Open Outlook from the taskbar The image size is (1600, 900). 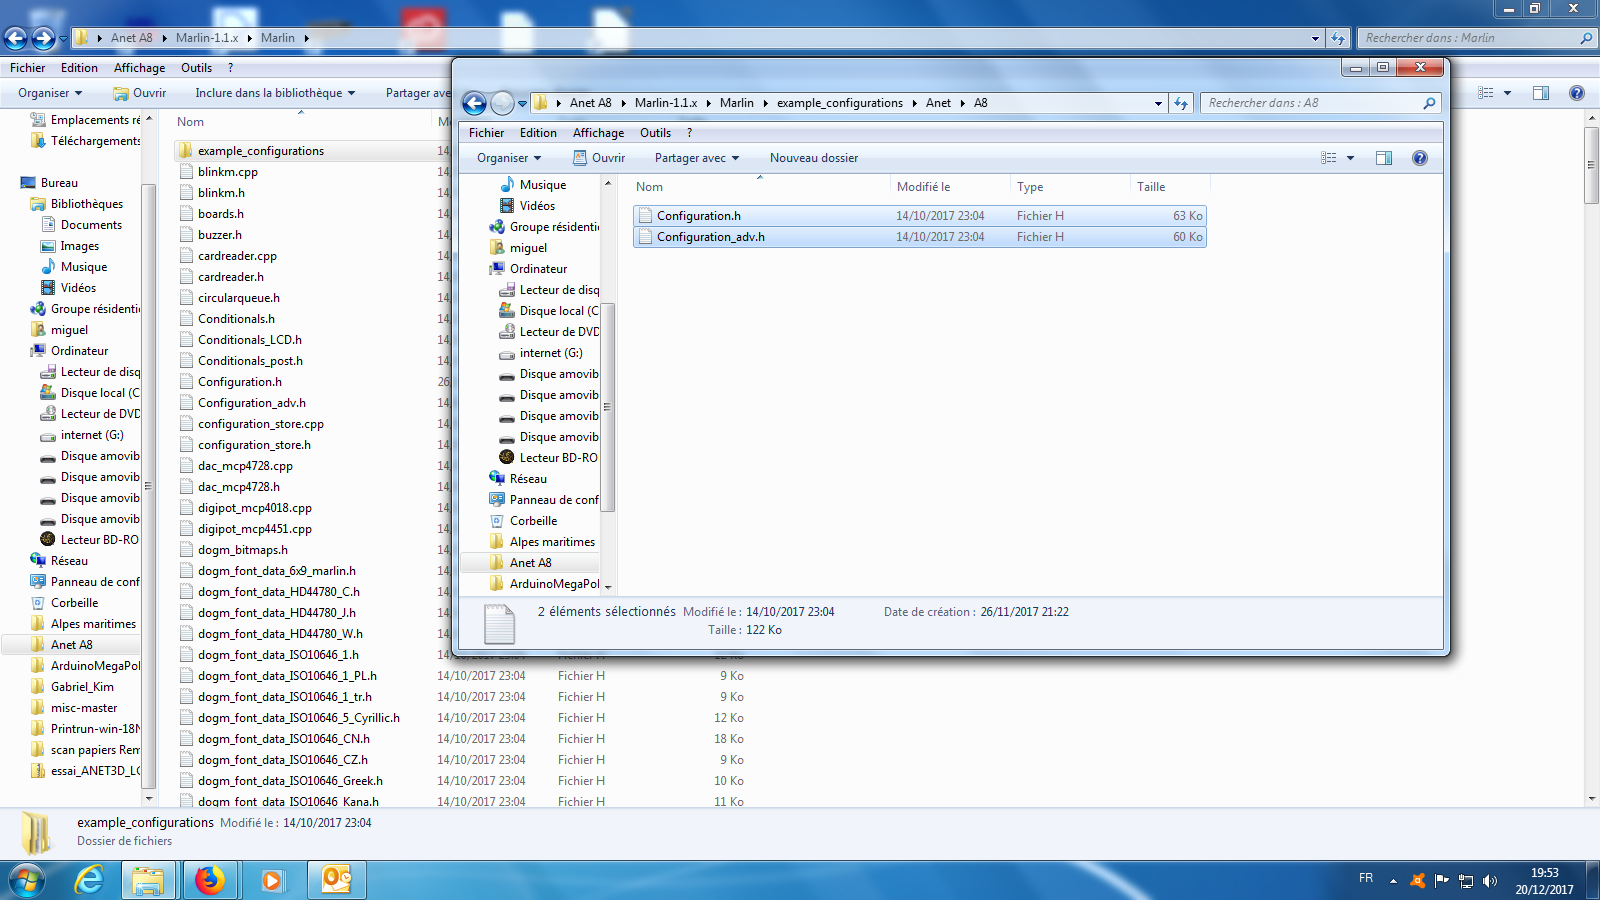pyautogui.click(x=336, y=880)
